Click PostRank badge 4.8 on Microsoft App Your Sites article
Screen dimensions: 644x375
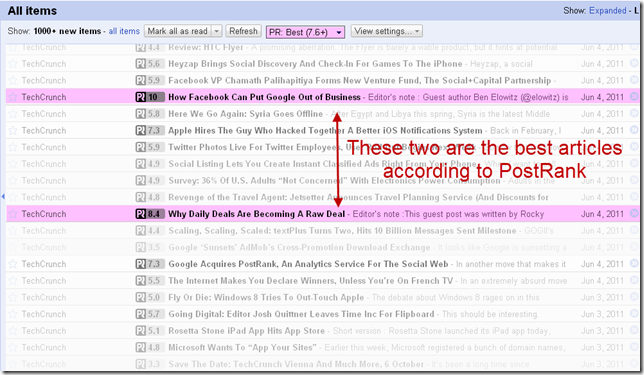(x=150, y=347)
